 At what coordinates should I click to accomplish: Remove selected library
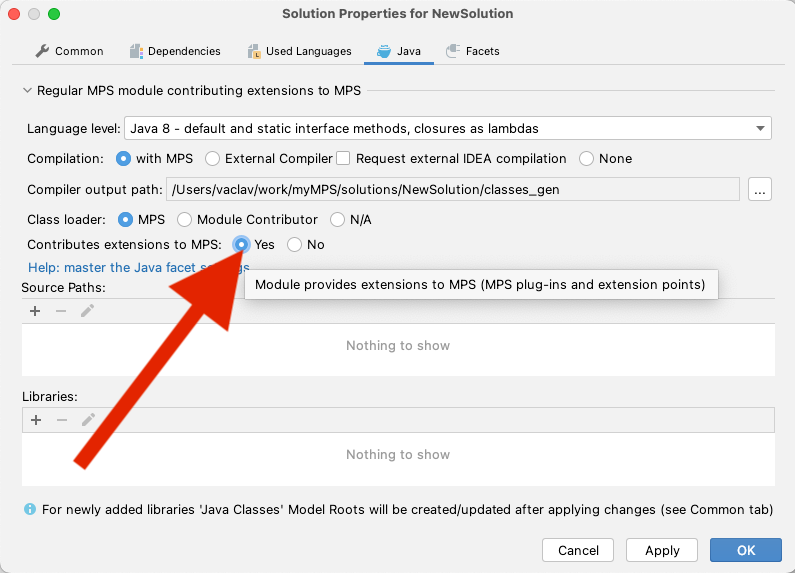pos(62,420)
